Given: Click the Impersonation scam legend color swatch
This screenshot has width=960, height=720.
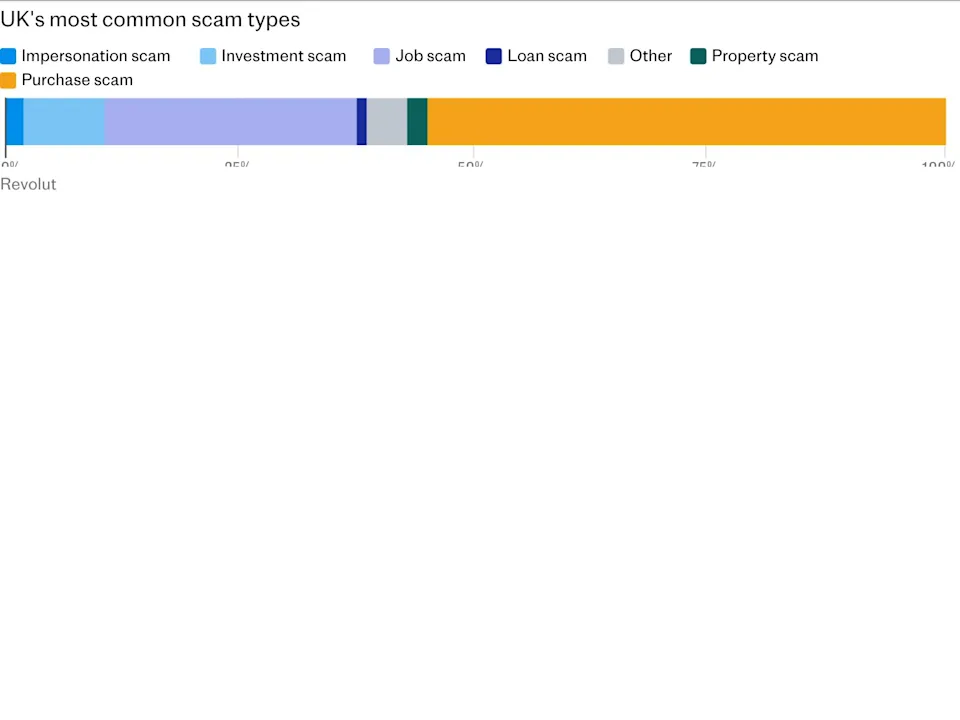Looking at the screenshot, I should pos(9,56).
